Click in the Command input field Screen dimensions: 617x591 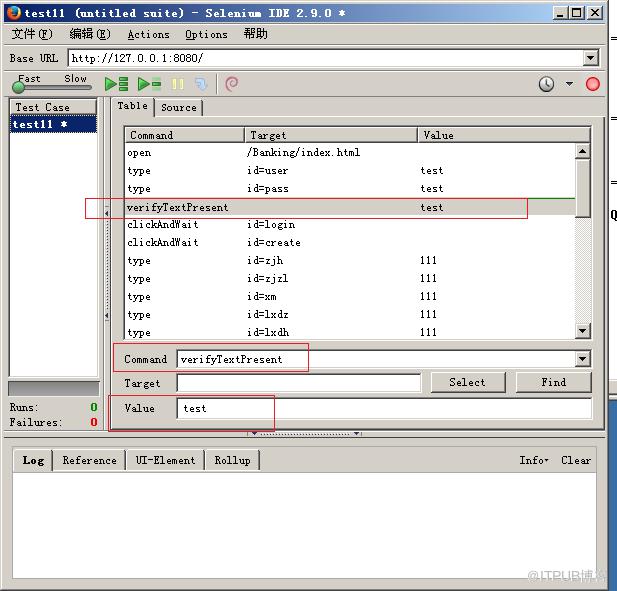[x=376, y=359]
